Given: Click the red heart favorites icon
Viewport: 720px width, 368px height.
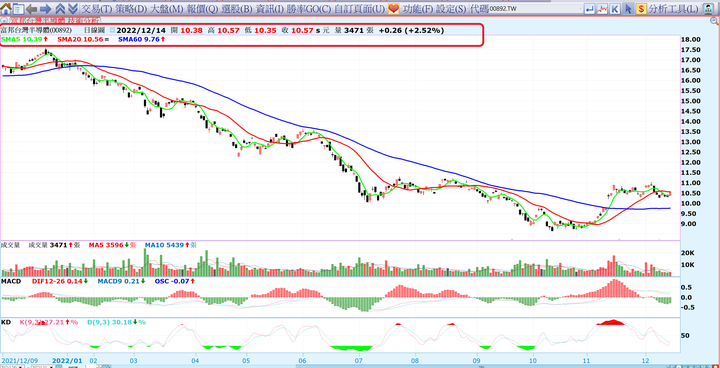Looking at the screenshot, I should tap(394, 8).
